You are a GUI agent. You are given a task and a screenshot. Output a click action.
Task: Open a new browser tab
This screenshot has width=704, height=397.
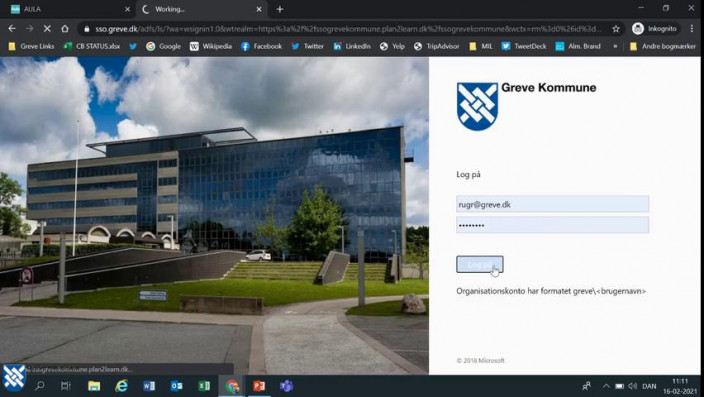280,9
